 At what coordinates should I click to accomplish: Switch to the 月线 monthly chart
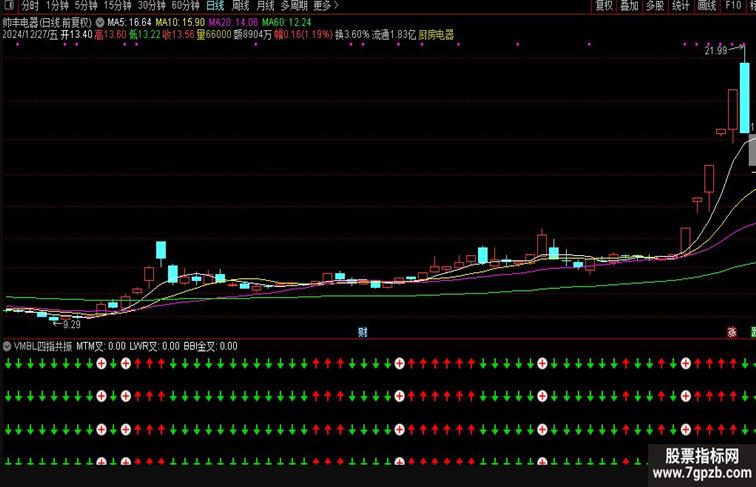pyautogui.click(x=265, y=6)
